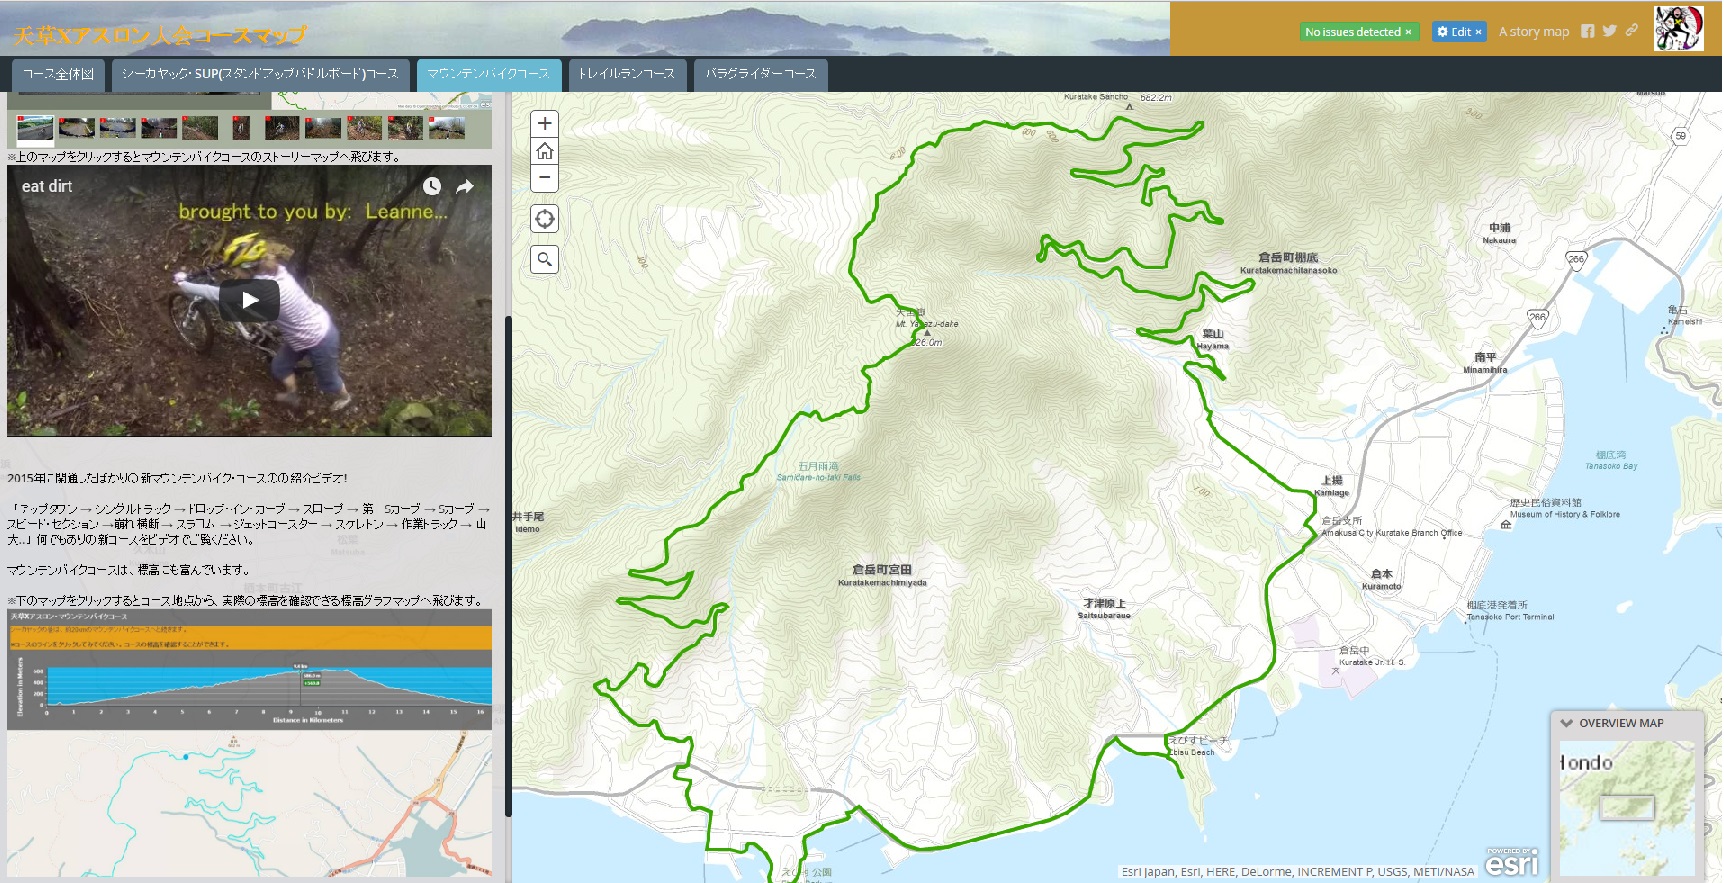Zoom out on the map

pyautogui.click(x=544, y=177)
